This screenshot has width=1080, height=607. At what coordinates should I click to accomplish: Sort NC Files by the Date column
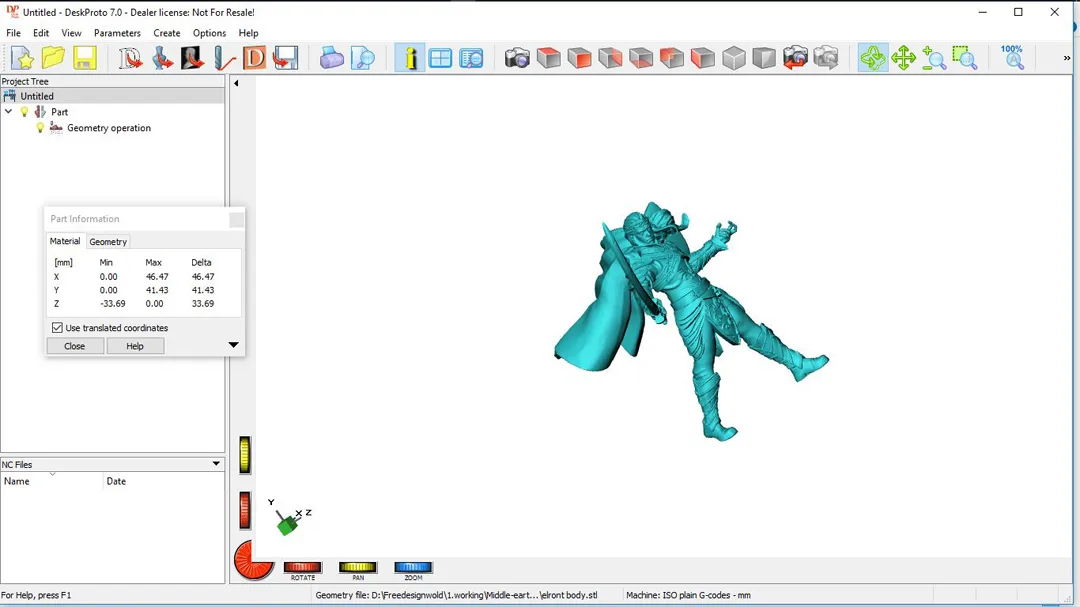[164, 481]
